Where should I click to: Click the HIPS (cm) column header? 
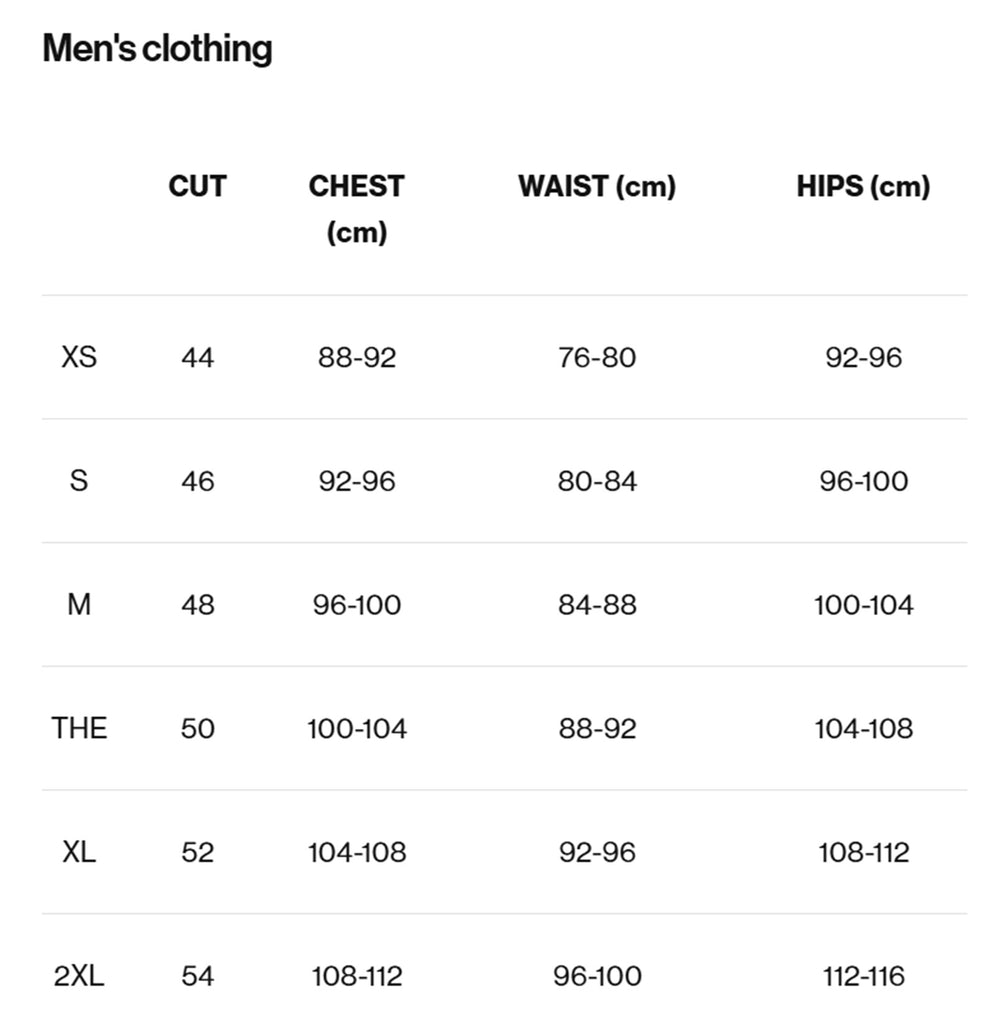click(x=863, y=186)
